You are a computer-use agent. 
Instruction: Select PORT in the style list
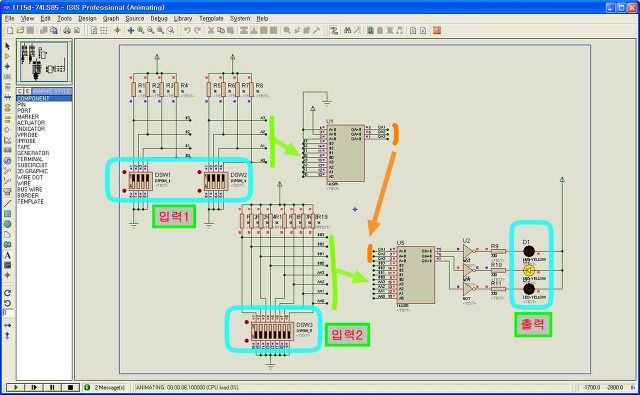click(24, 111)
